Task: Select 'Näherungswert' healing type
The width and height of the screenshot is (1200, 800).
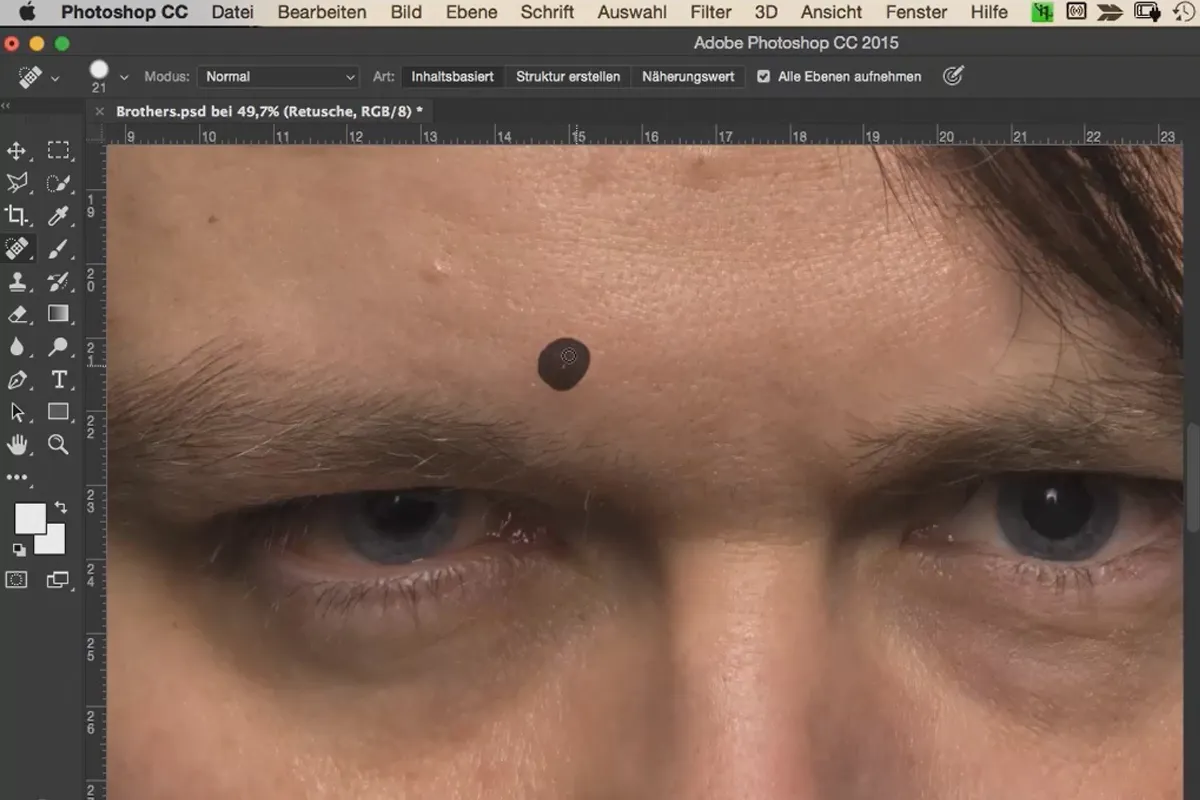Action: click(x=688, y=76)
